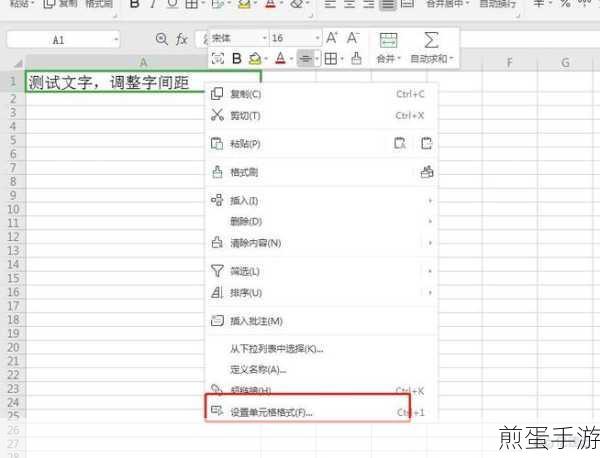
Task: Open the 自动求和 dropdown arrow
Action: (452, 59)
